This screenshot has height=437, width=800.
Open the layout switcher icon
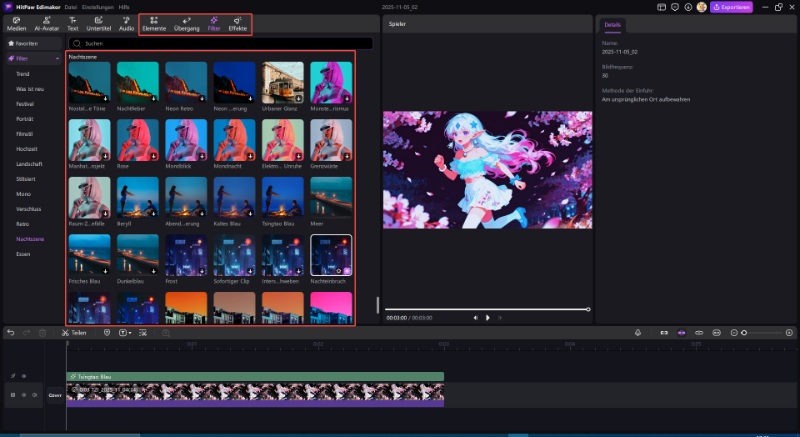coord(662,7)
